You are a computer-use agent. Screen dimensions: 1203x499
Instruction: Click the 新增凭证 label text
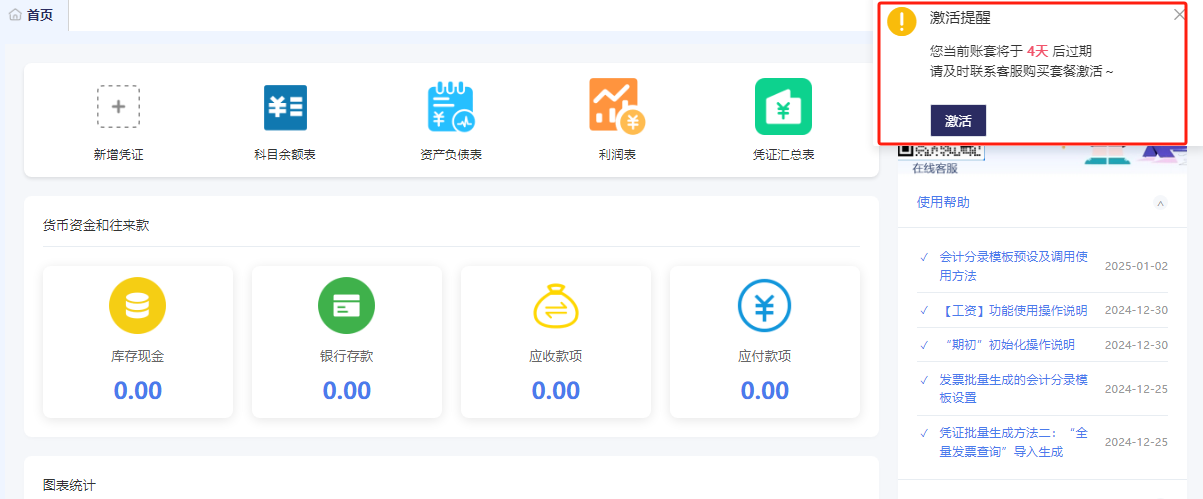click(118, 155)
